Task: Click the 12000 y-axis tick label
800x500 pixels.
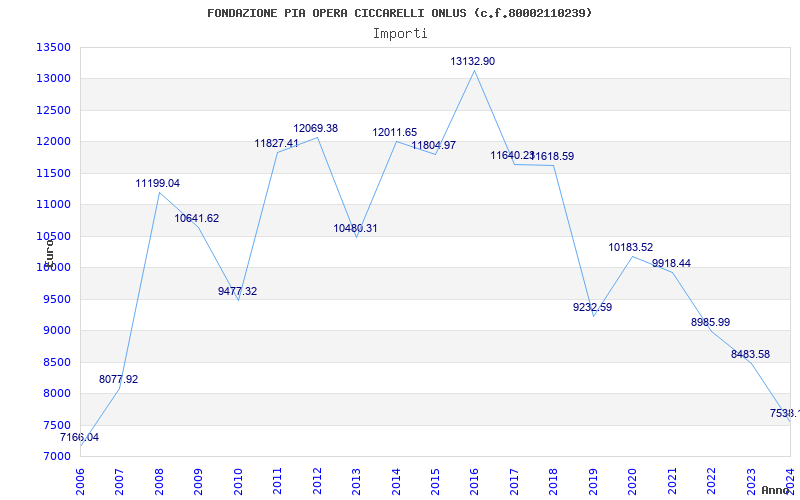Action: (53, 141)
